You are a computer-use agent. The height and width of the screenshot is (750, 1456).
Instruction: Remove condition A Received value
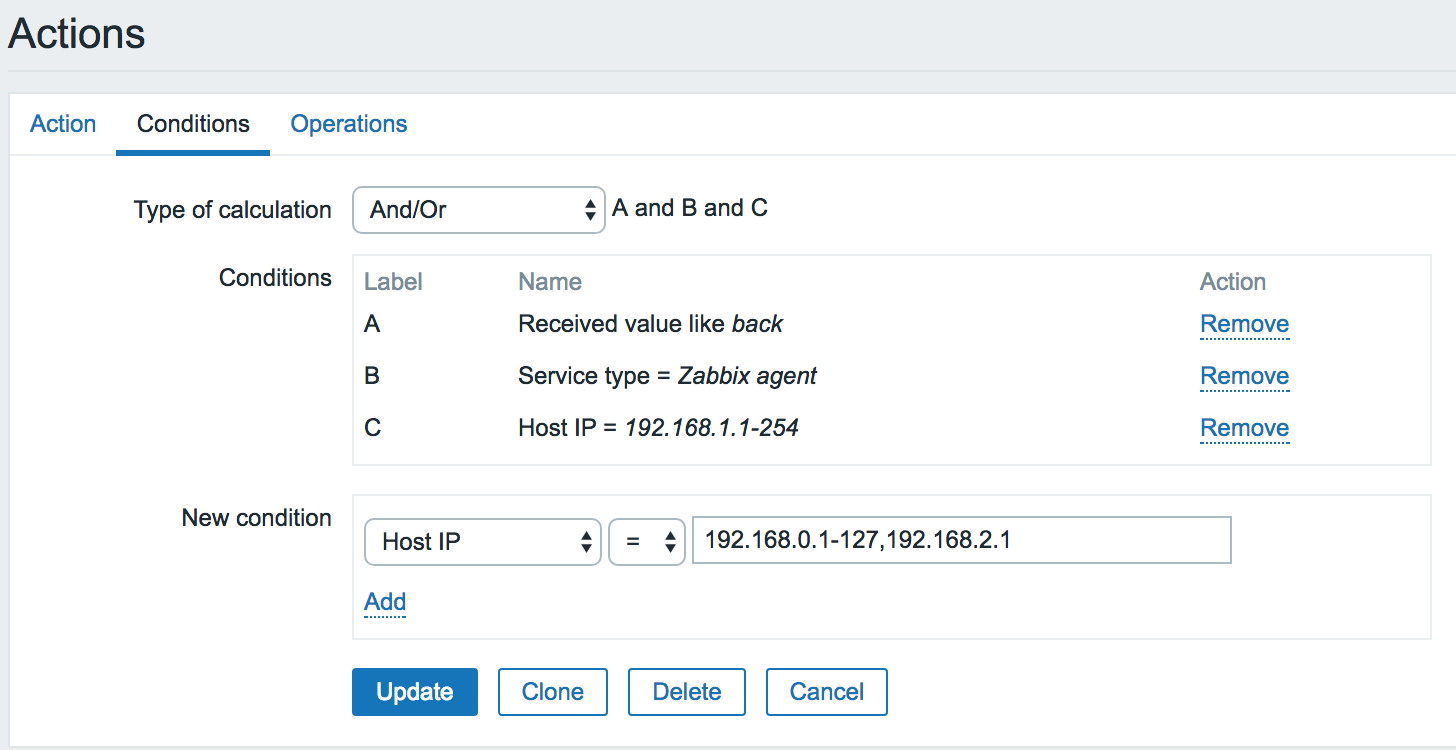(1244, 324)
